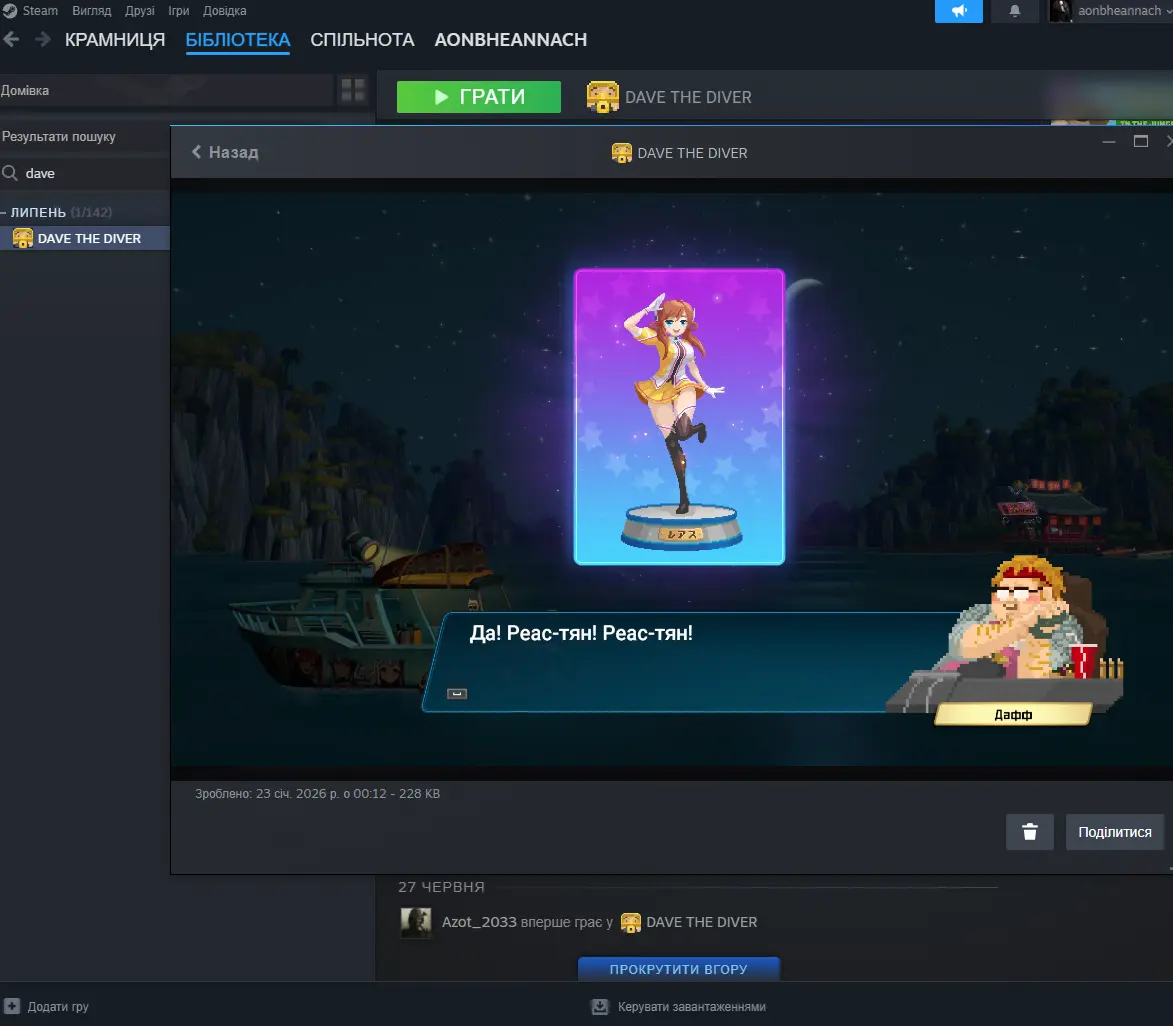Open Керувати завантаженнями
The image size is (1173, 1026).
coord(692,1007)
